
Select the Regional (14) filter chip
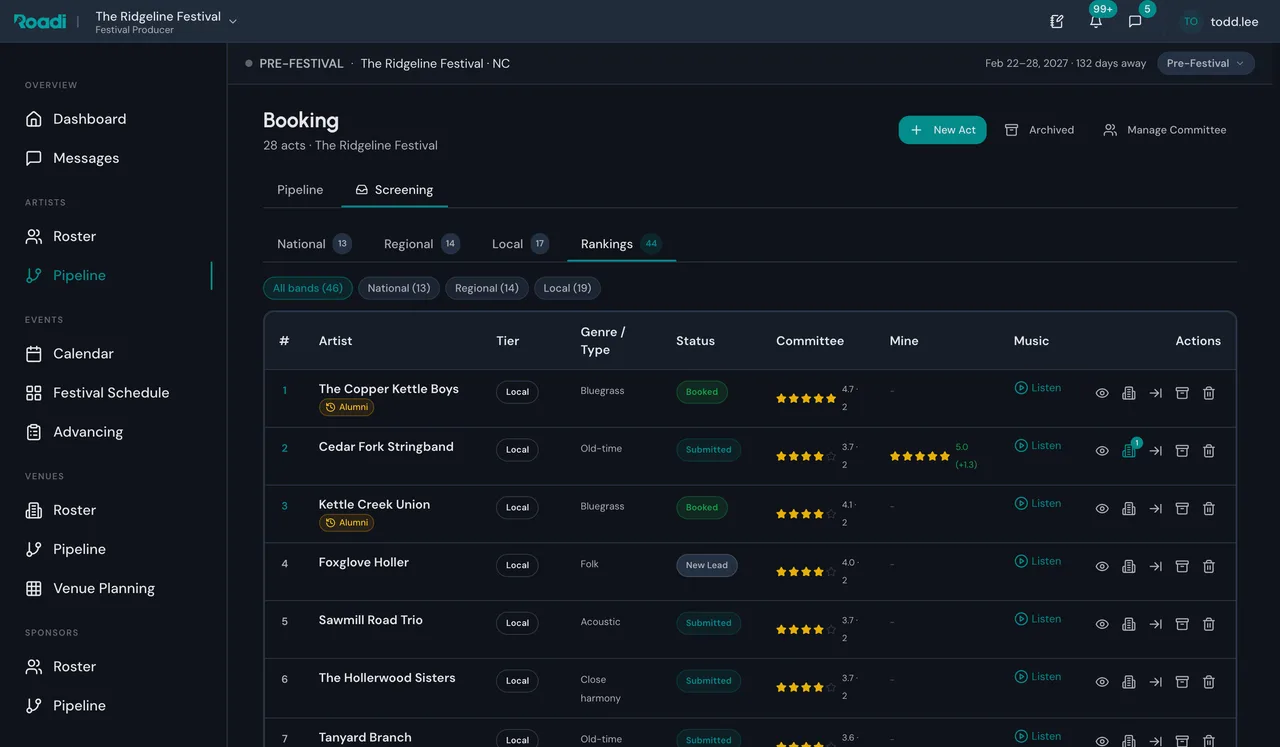coord(487,288)
